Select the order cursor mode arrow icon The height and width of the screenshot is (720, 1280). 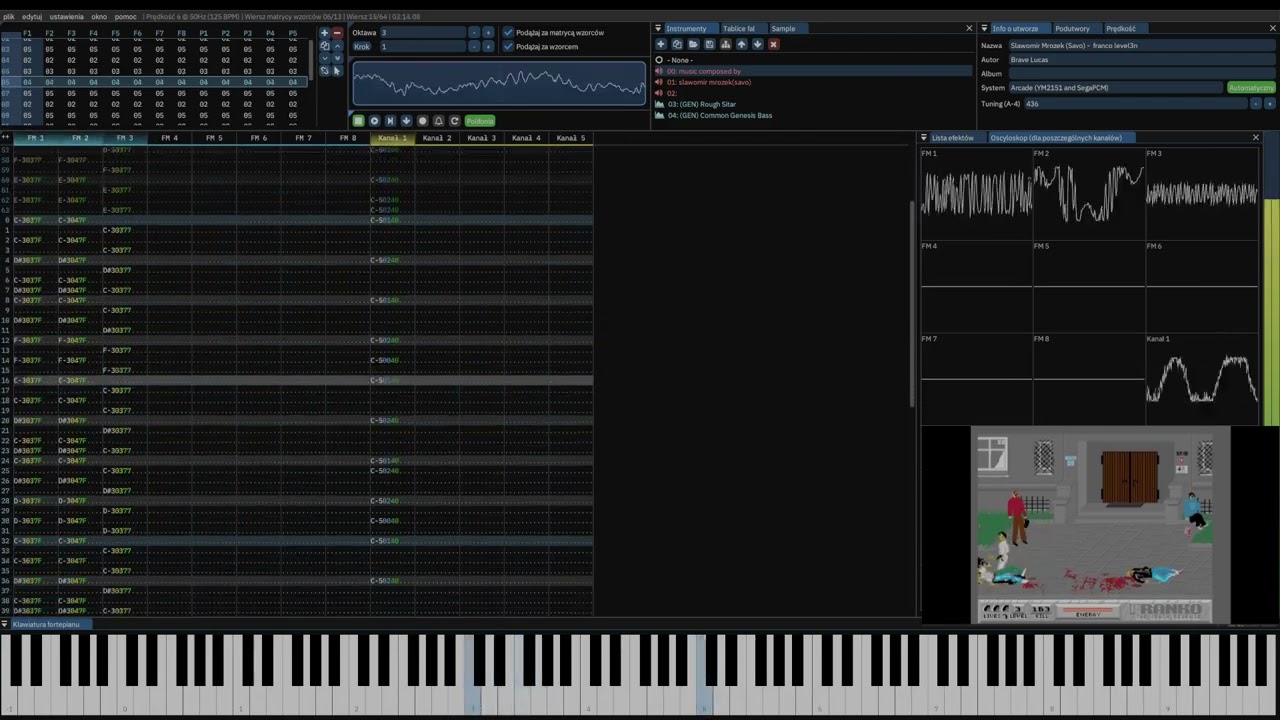coord(337,71)
